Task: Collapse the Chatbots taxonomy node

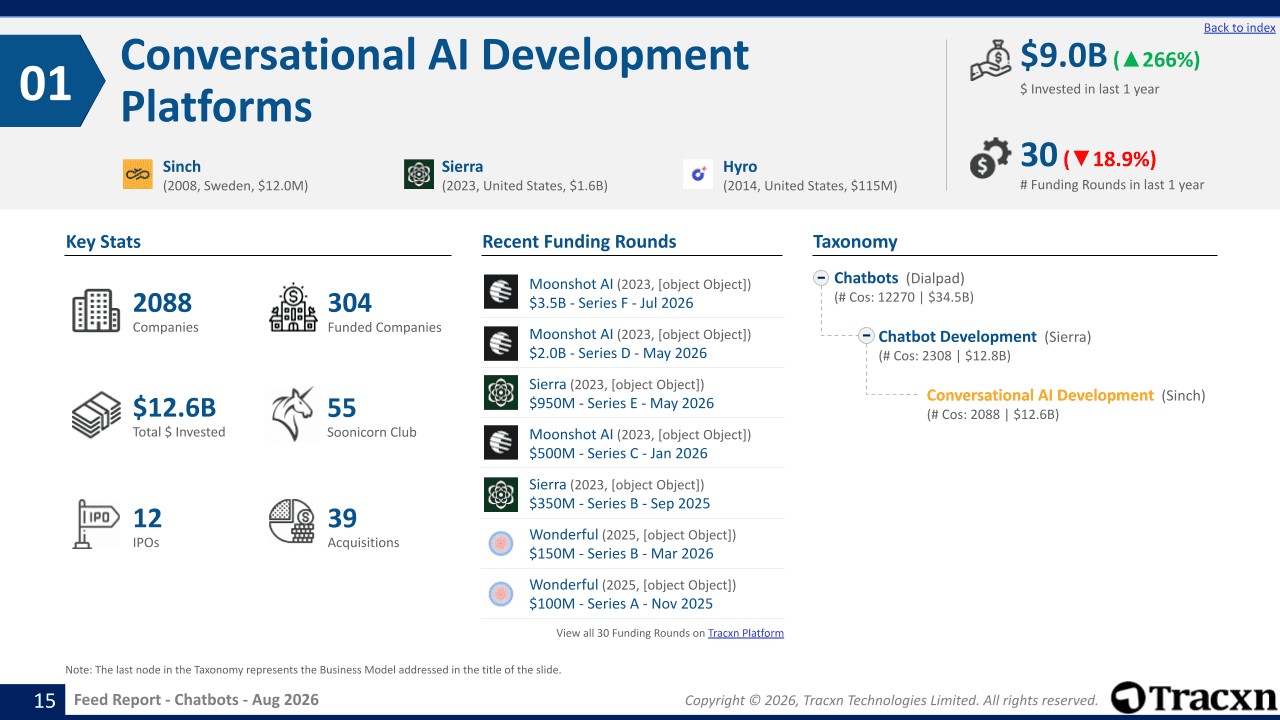Action: (x=821, y=278)
